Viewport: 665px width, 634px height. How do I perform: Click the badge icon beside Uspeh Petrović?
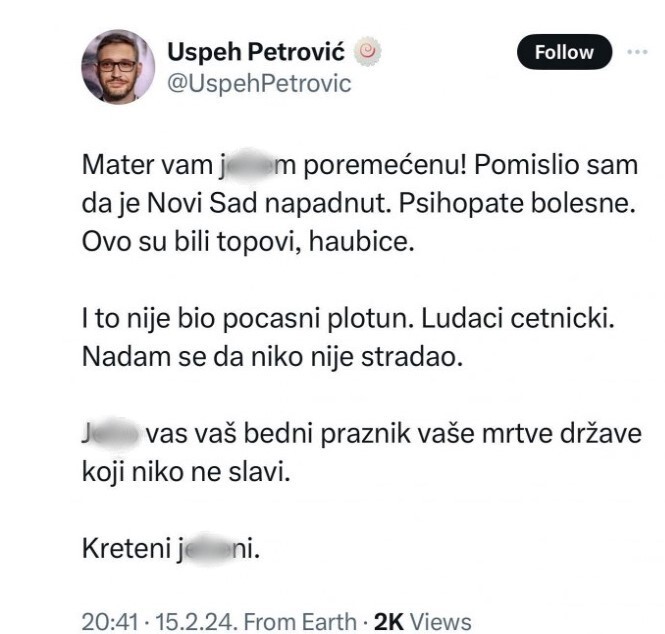tap(370, 51)
